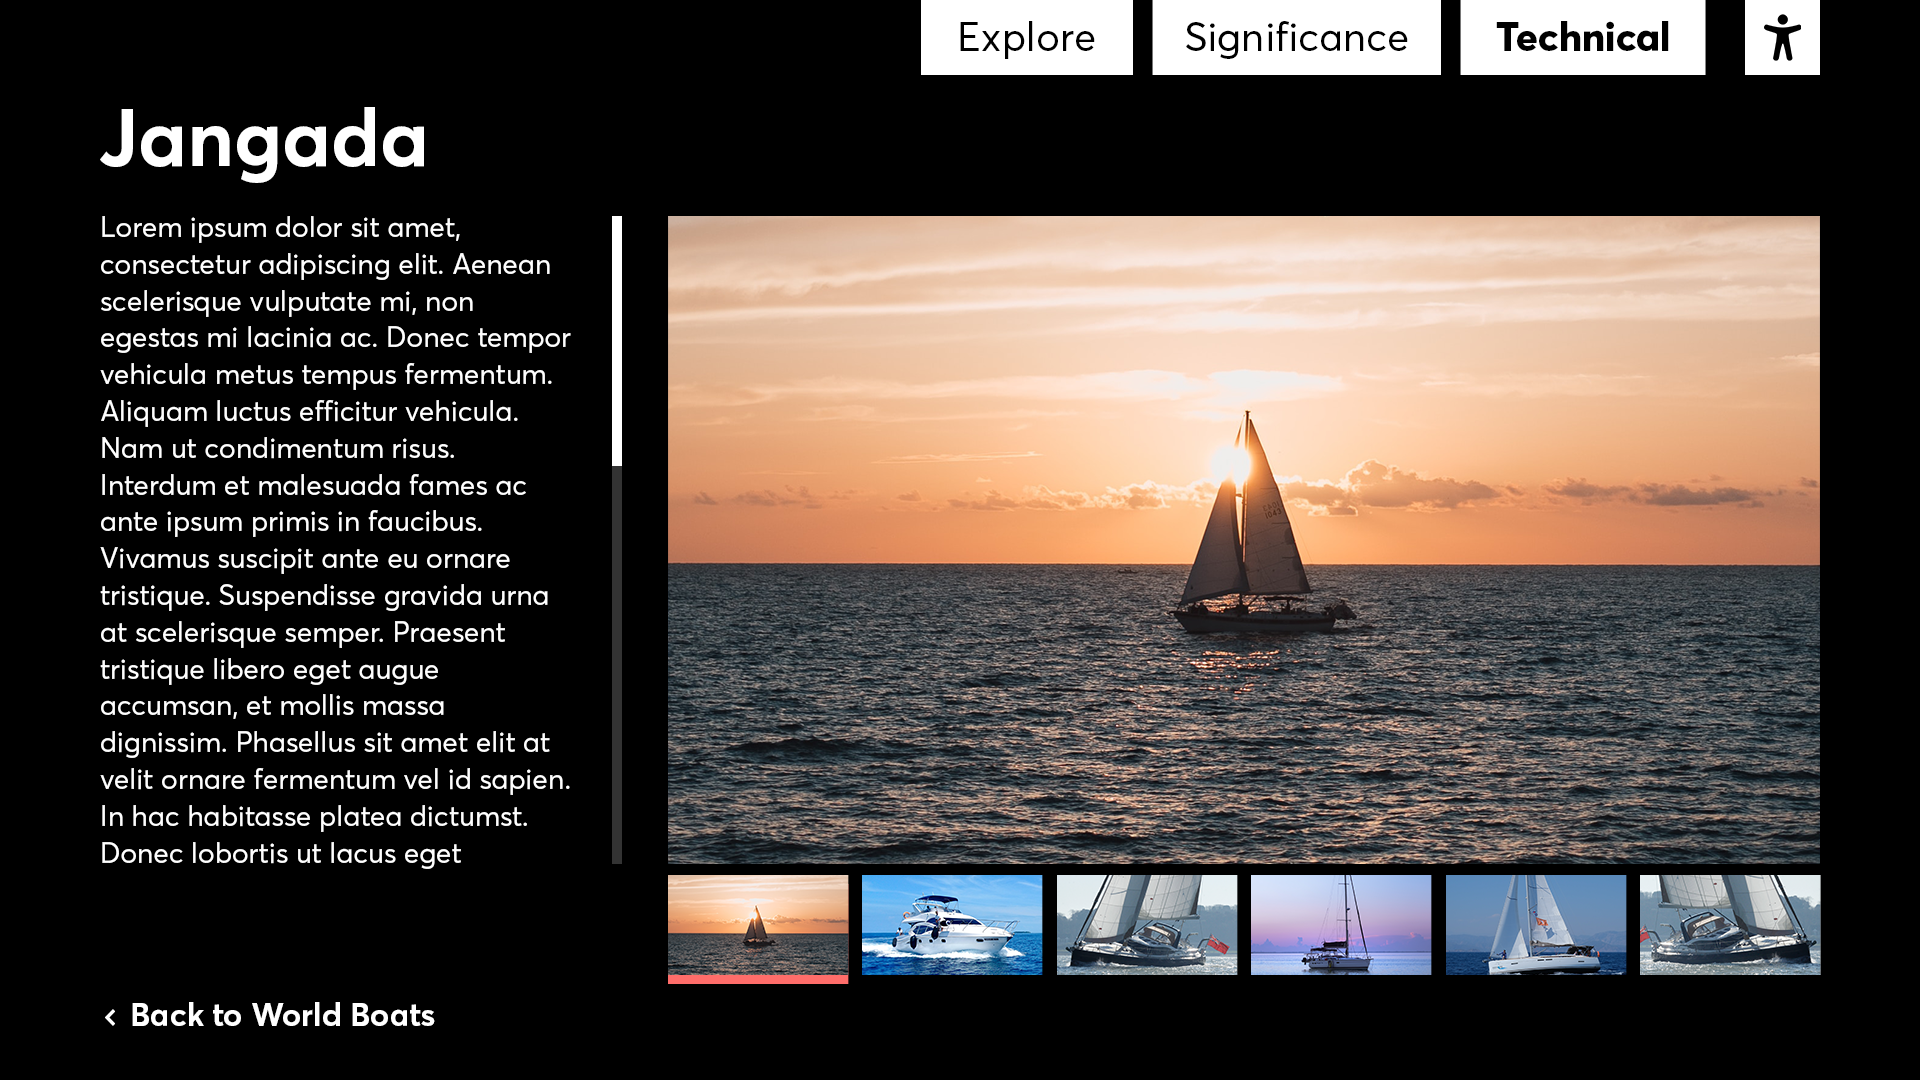This screenshot has width=1920, height=1080.
Task: Select the Technical tab
Action: pos(1582,38)
